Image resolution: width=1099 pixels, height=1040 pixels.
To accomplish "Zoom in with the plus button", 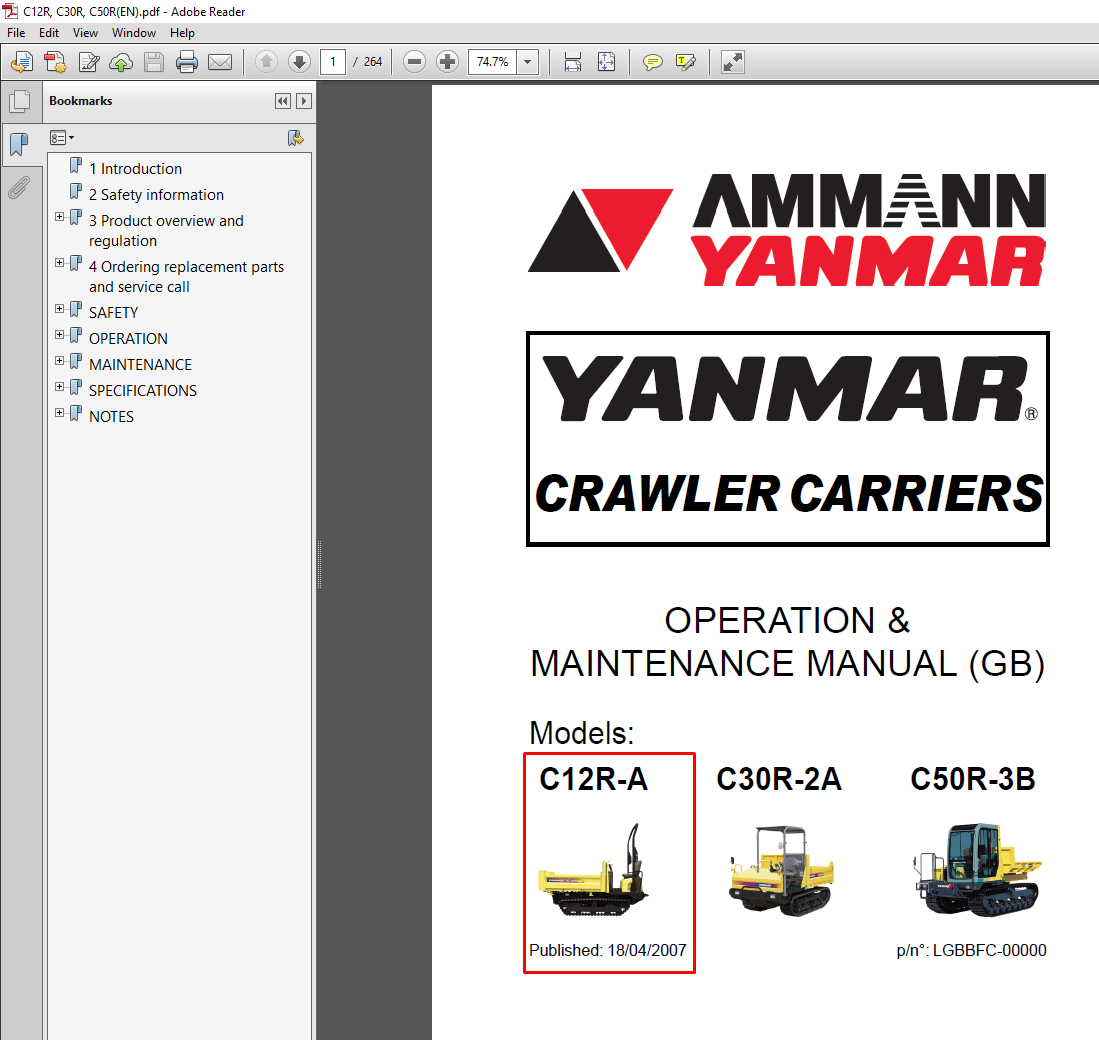I will pyautogui.click(x=447, y=62).
